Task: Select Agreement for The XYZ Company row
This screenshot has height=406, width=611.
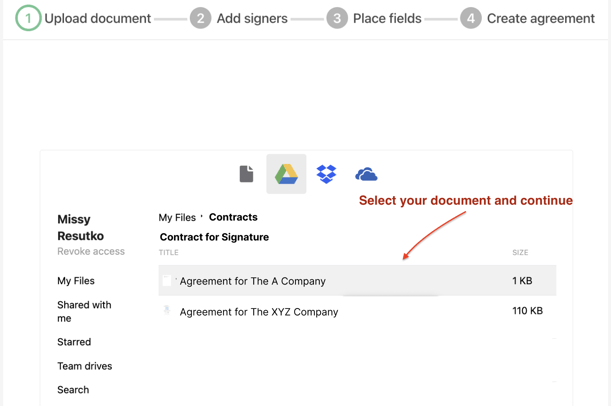Action: pyautogui.click(x=357, y=311)
